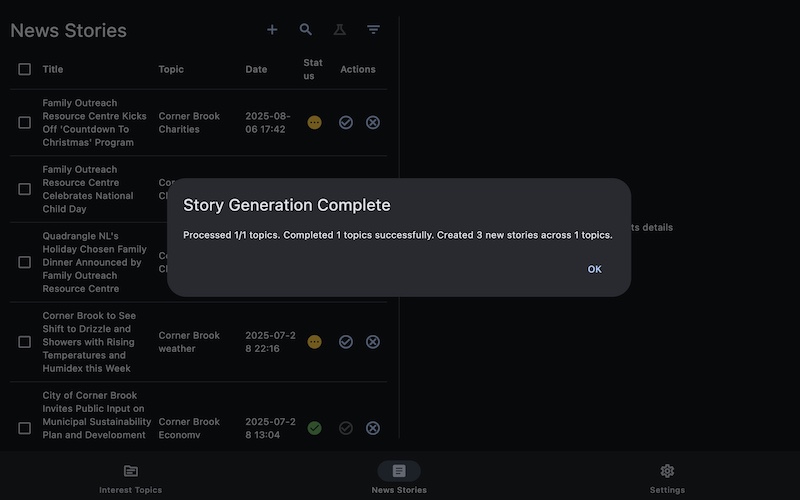Click the plus icon to add story
Screen dimensions: 800x500
[x=272, y=30]
